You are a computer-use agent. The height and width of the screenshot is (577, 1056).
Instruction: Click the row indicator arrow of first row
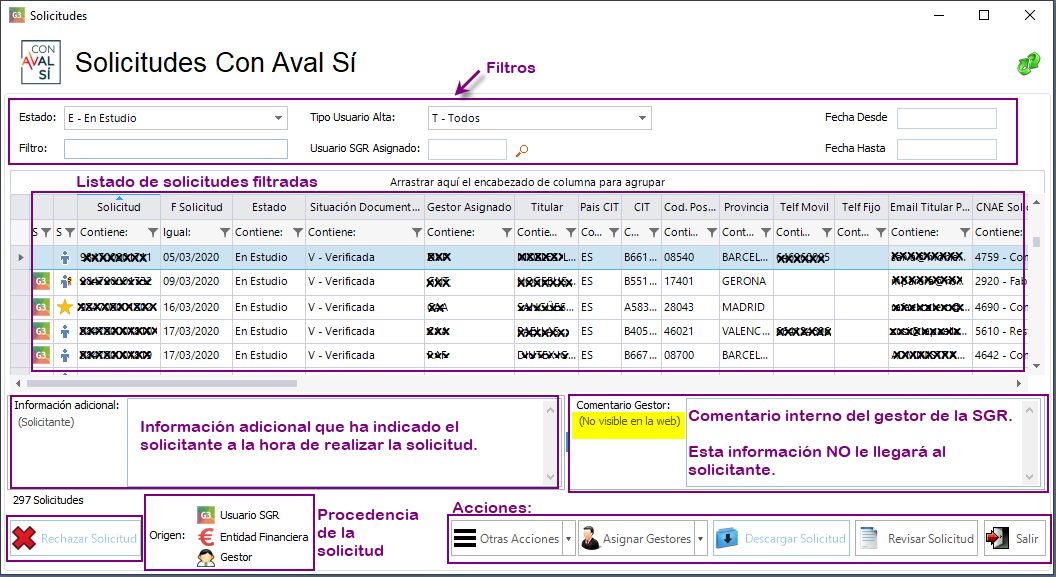tap(21, 257)
